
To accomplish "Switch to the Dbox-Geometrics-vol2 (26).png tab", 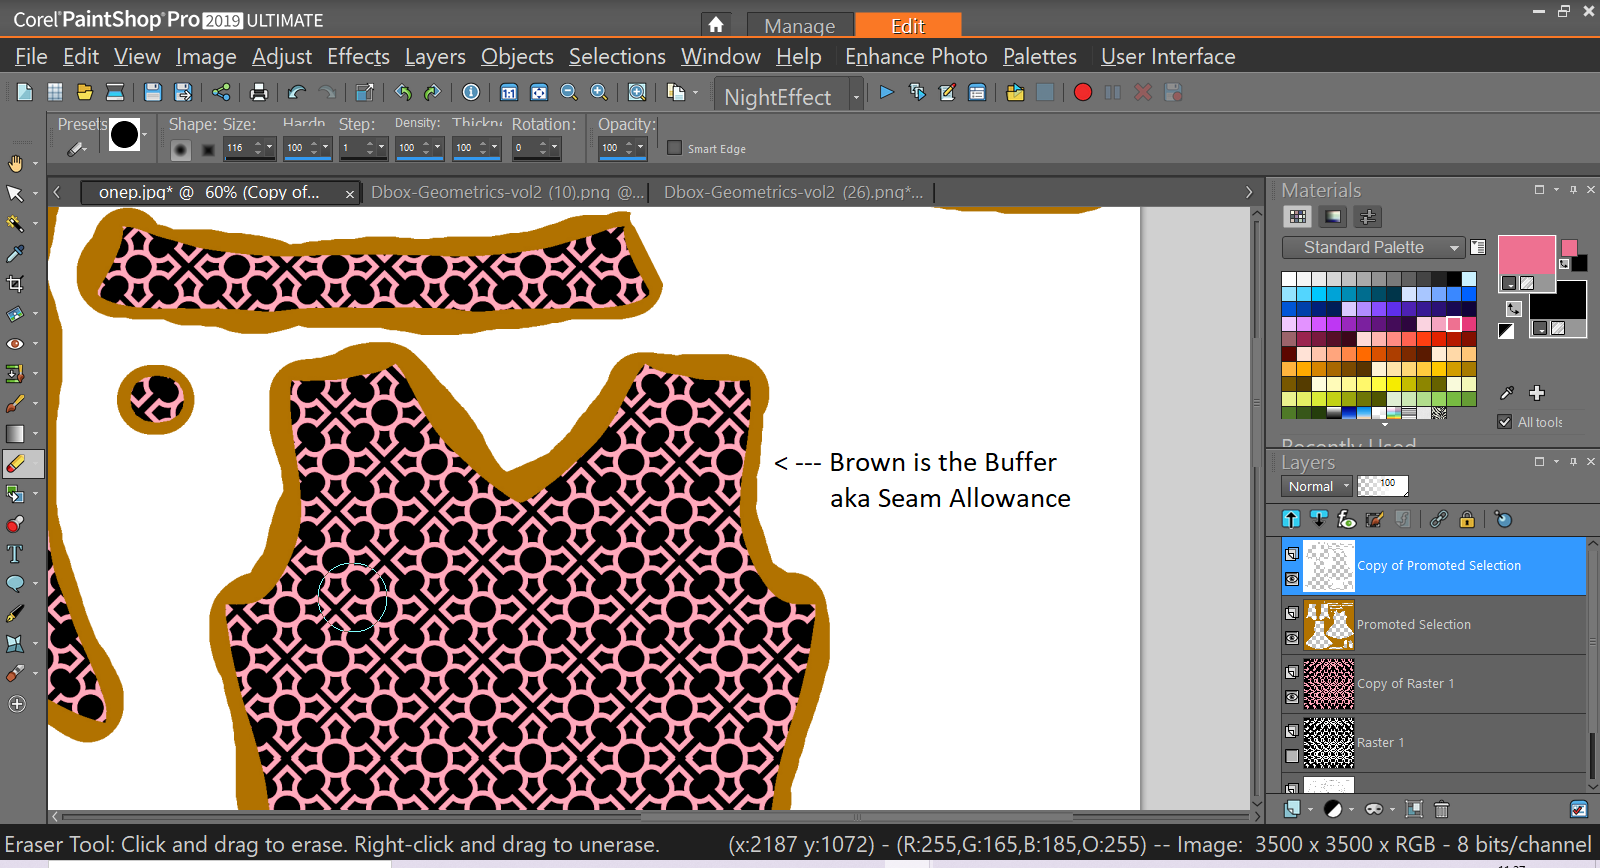I will pos(792,192).
